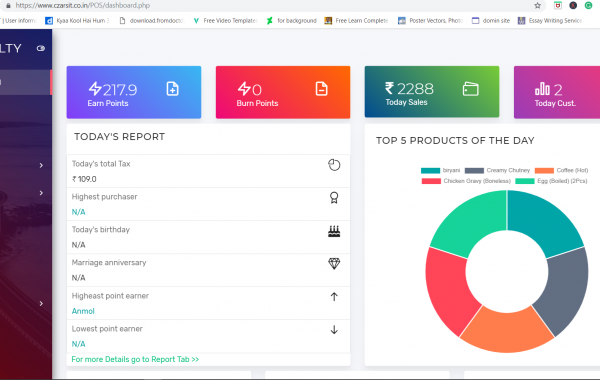Toggle biryani legend item in the chart
Image resolution: width=600 pixels, height=380 pixels.
click(440, 170)
